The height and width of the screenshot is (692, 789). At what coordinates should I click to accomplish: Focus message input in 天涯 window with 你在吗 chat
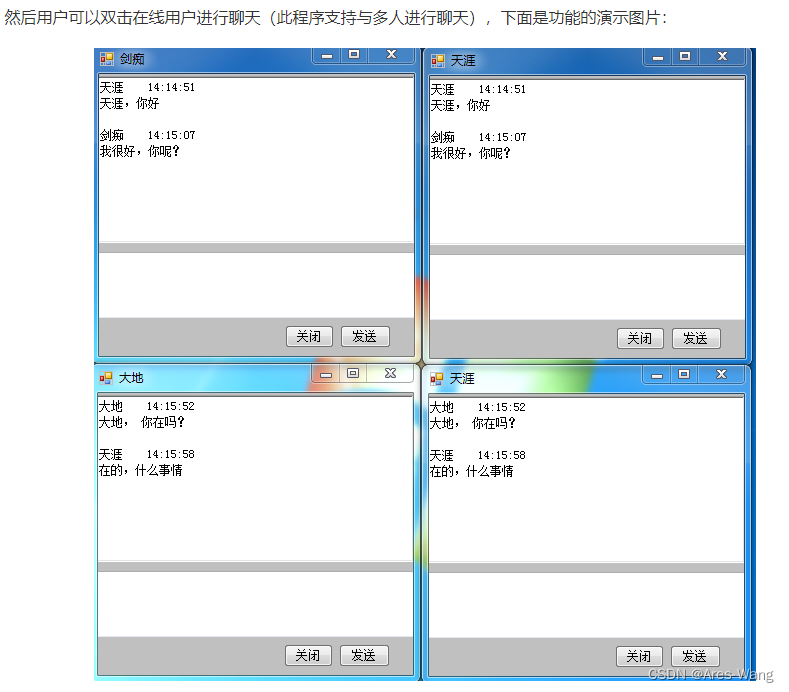(x=586, y=605)
